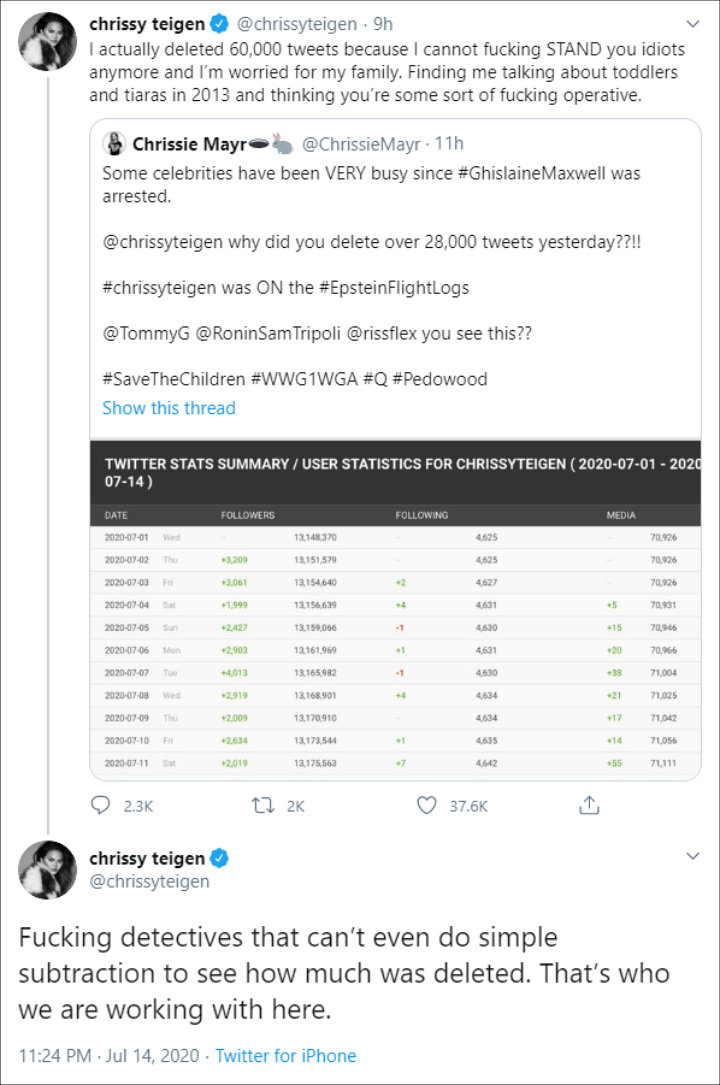Click the @RoninSamTripoli mention

(x=269, y=333)
